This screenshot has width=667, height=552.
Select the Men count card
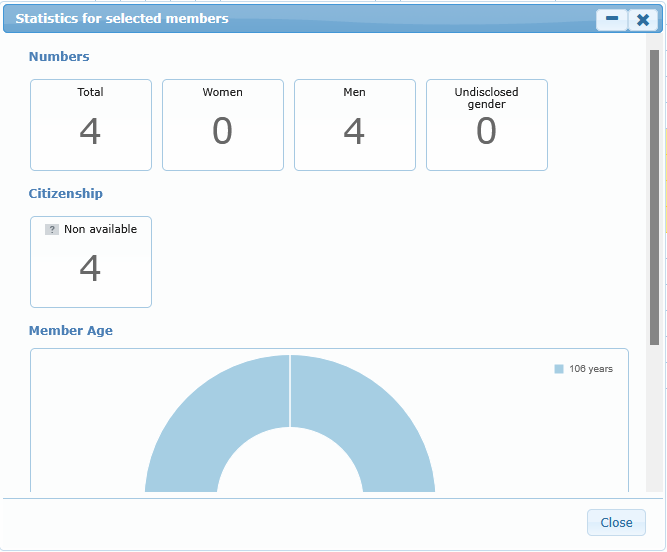(355, 125)
